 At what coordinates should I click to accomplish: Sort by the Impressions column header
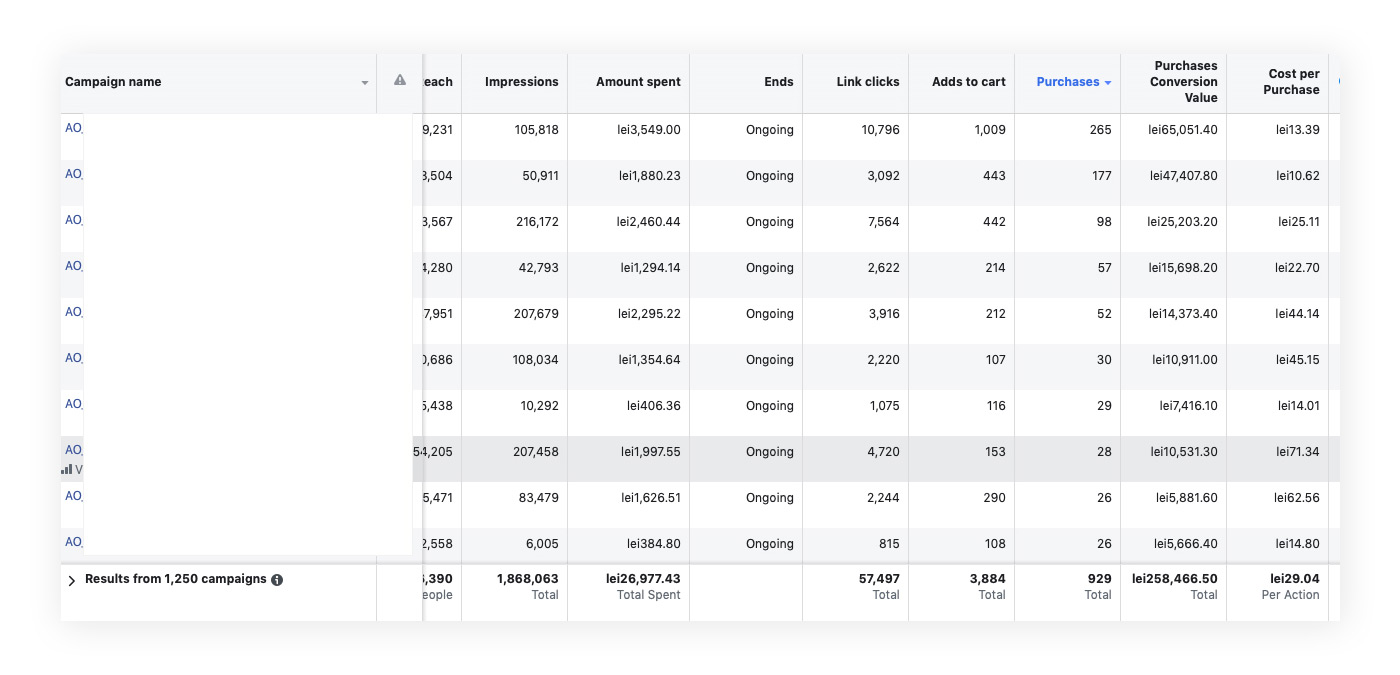[521, 82]
